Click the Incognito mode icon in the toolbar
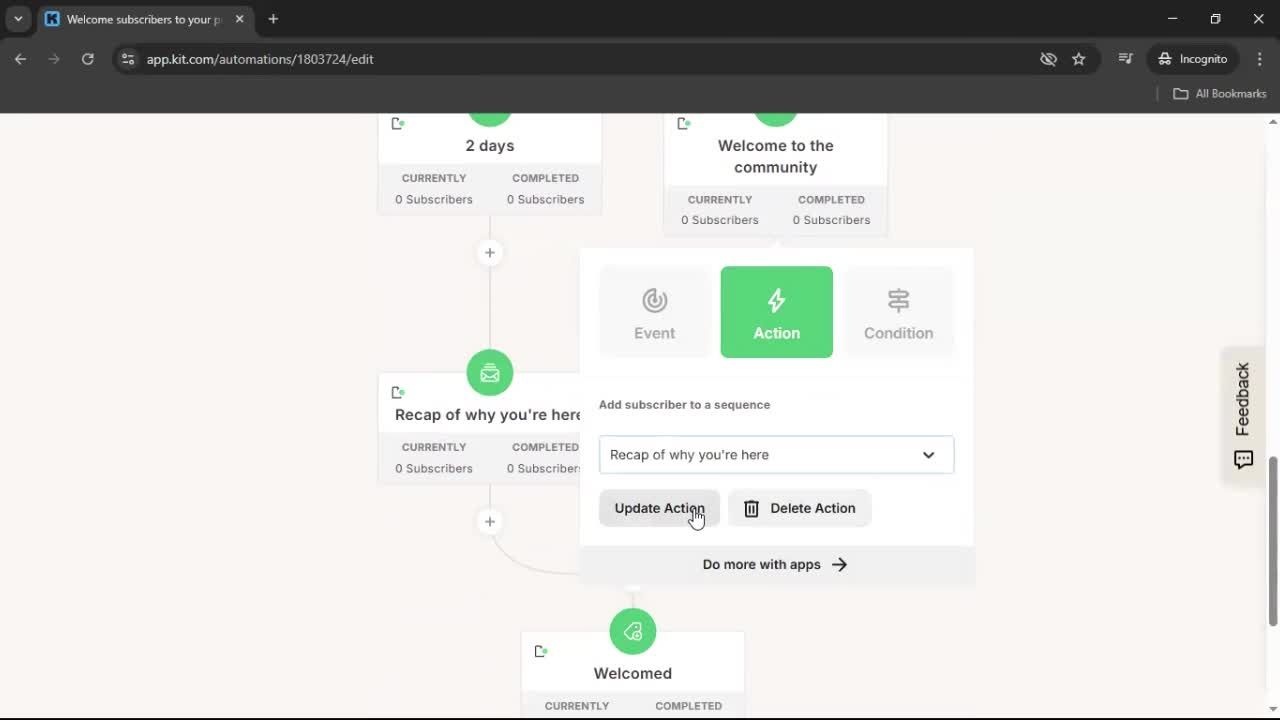1280x720 pixels. pyautogui.click(x=1165, y=58)
